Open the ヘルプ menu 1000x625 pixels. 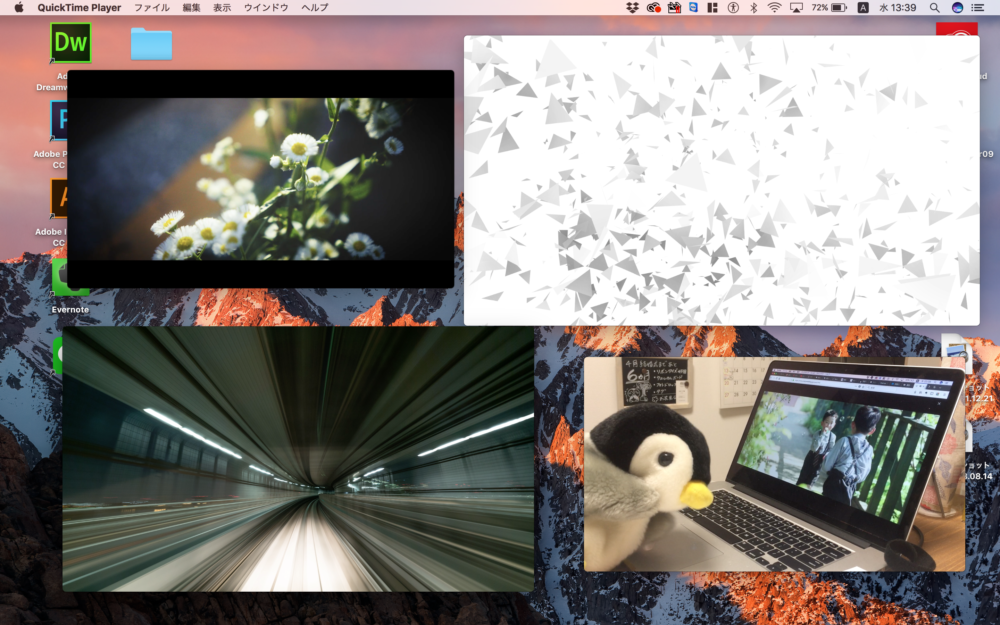[314, 8]
